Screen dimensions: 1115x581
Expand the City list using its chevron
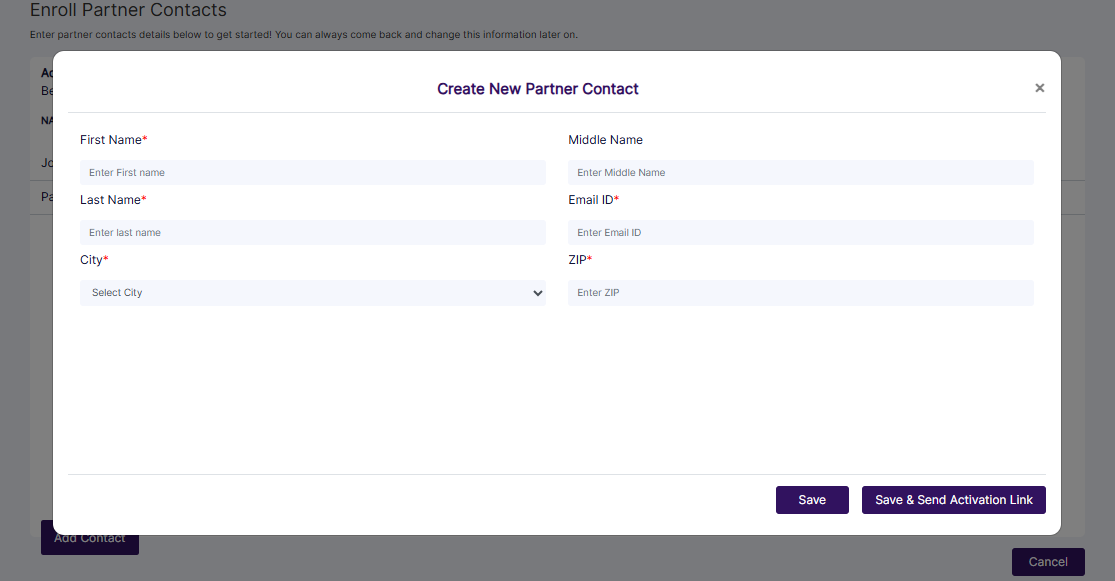[537, 293]
